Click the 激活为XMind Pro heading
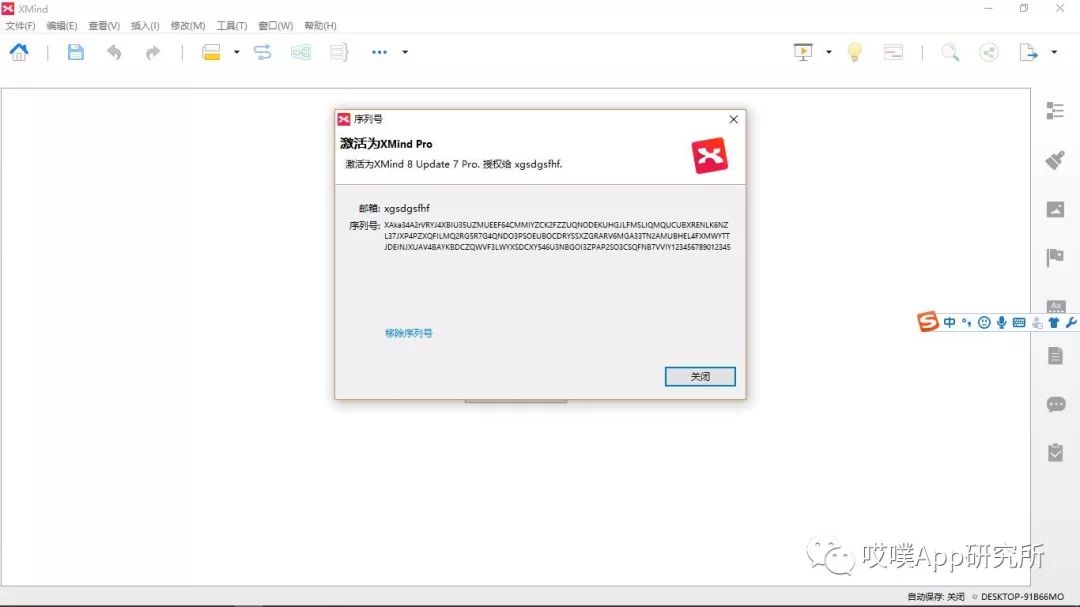Screen dimensions: 1080x607 (386, 144)
